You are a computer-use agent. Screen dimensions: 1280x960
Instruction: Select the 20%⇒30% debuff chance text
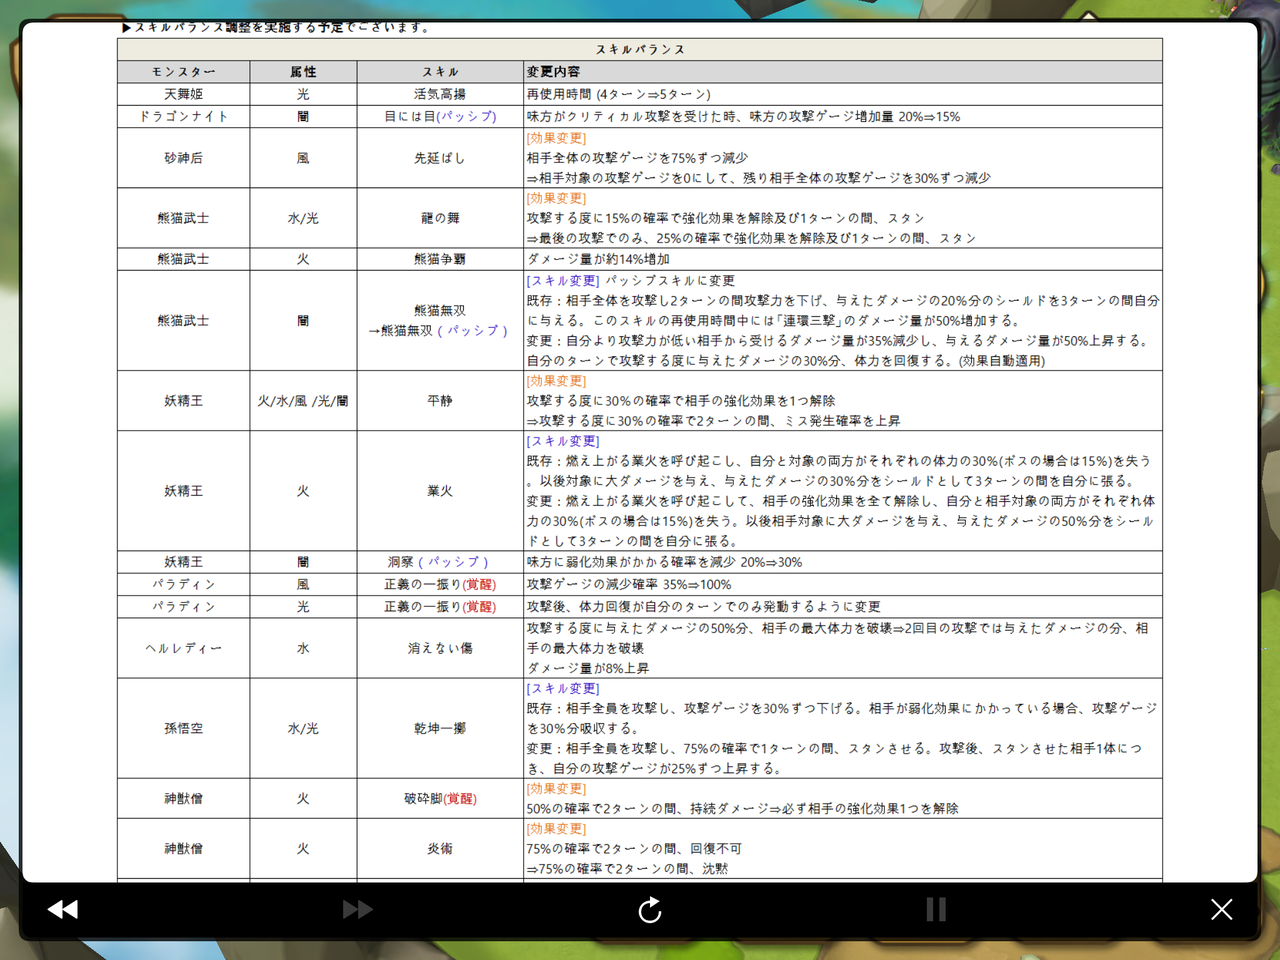[x=771, y=562]
